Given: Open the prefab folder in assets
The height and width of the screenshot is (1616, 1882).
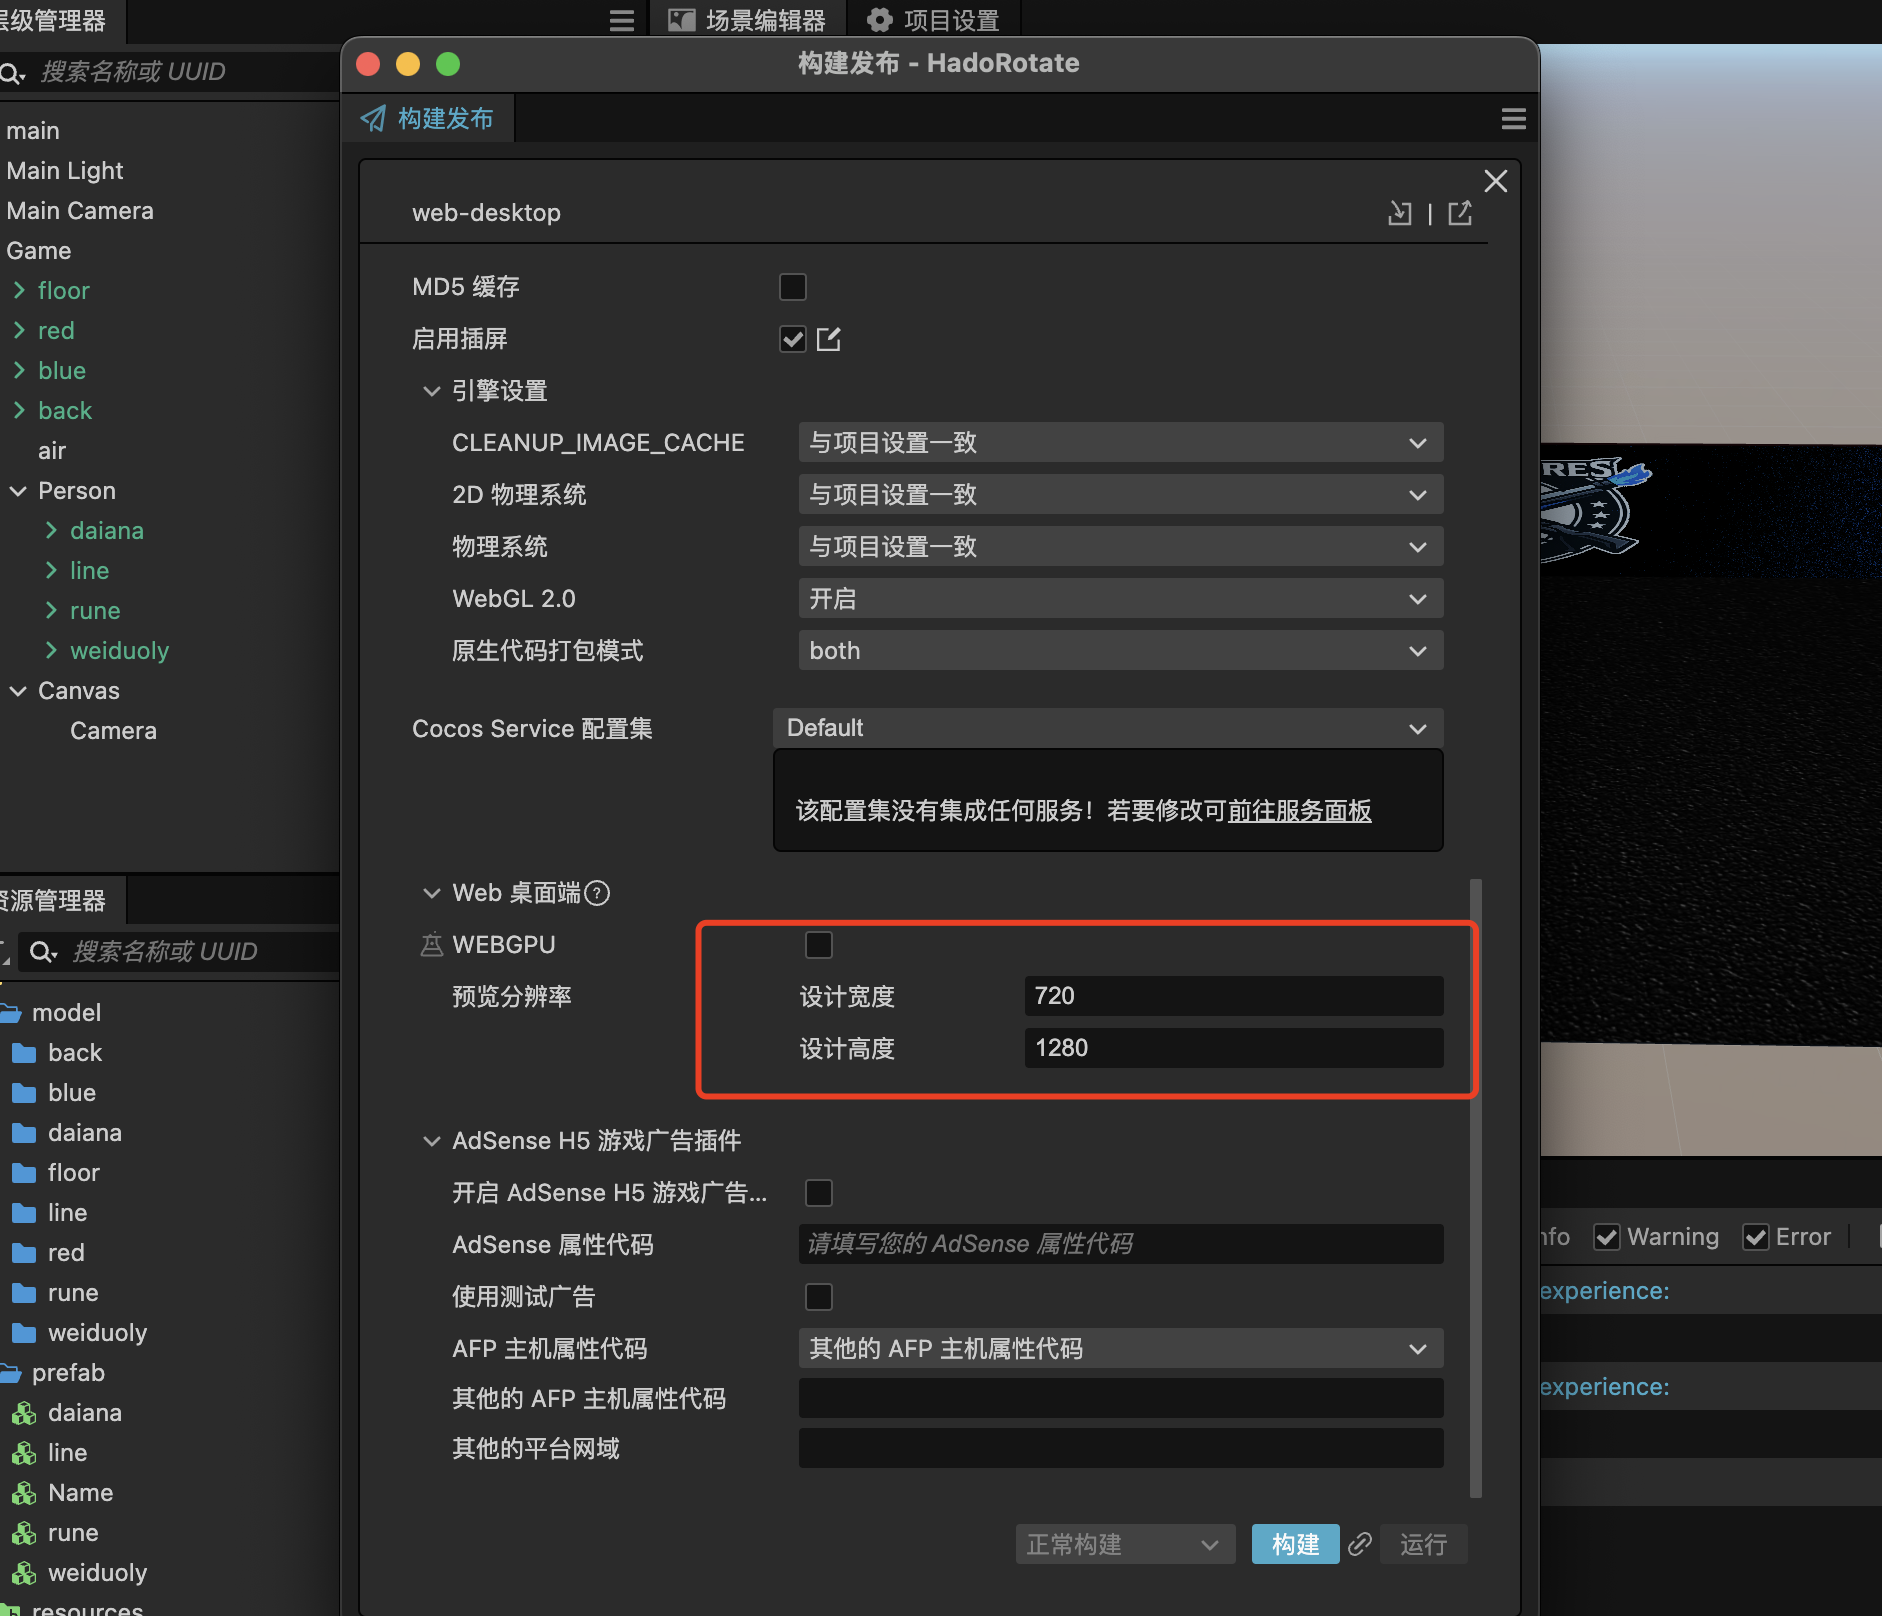Looking at the screenshot, I should pos(68,1372).
